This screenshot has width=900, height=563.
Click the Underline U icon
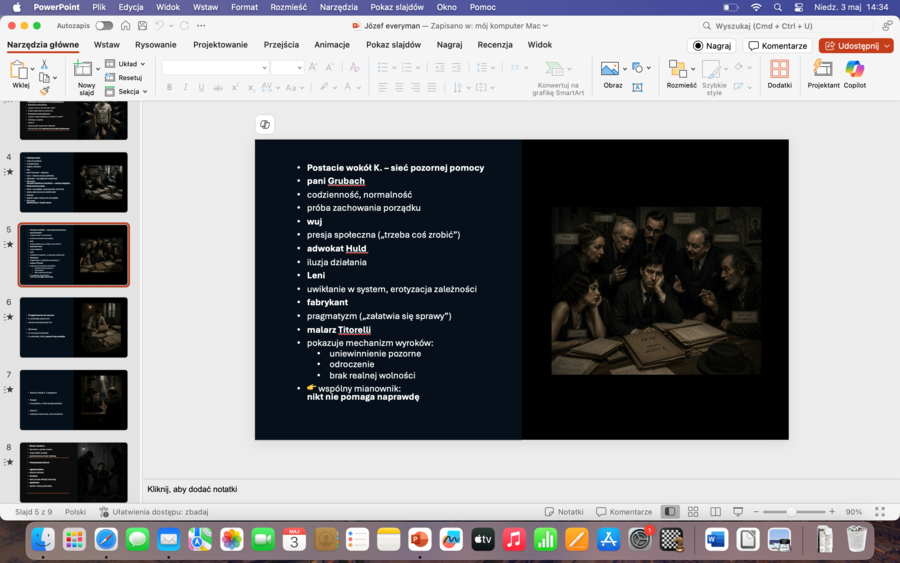point(201,87)
